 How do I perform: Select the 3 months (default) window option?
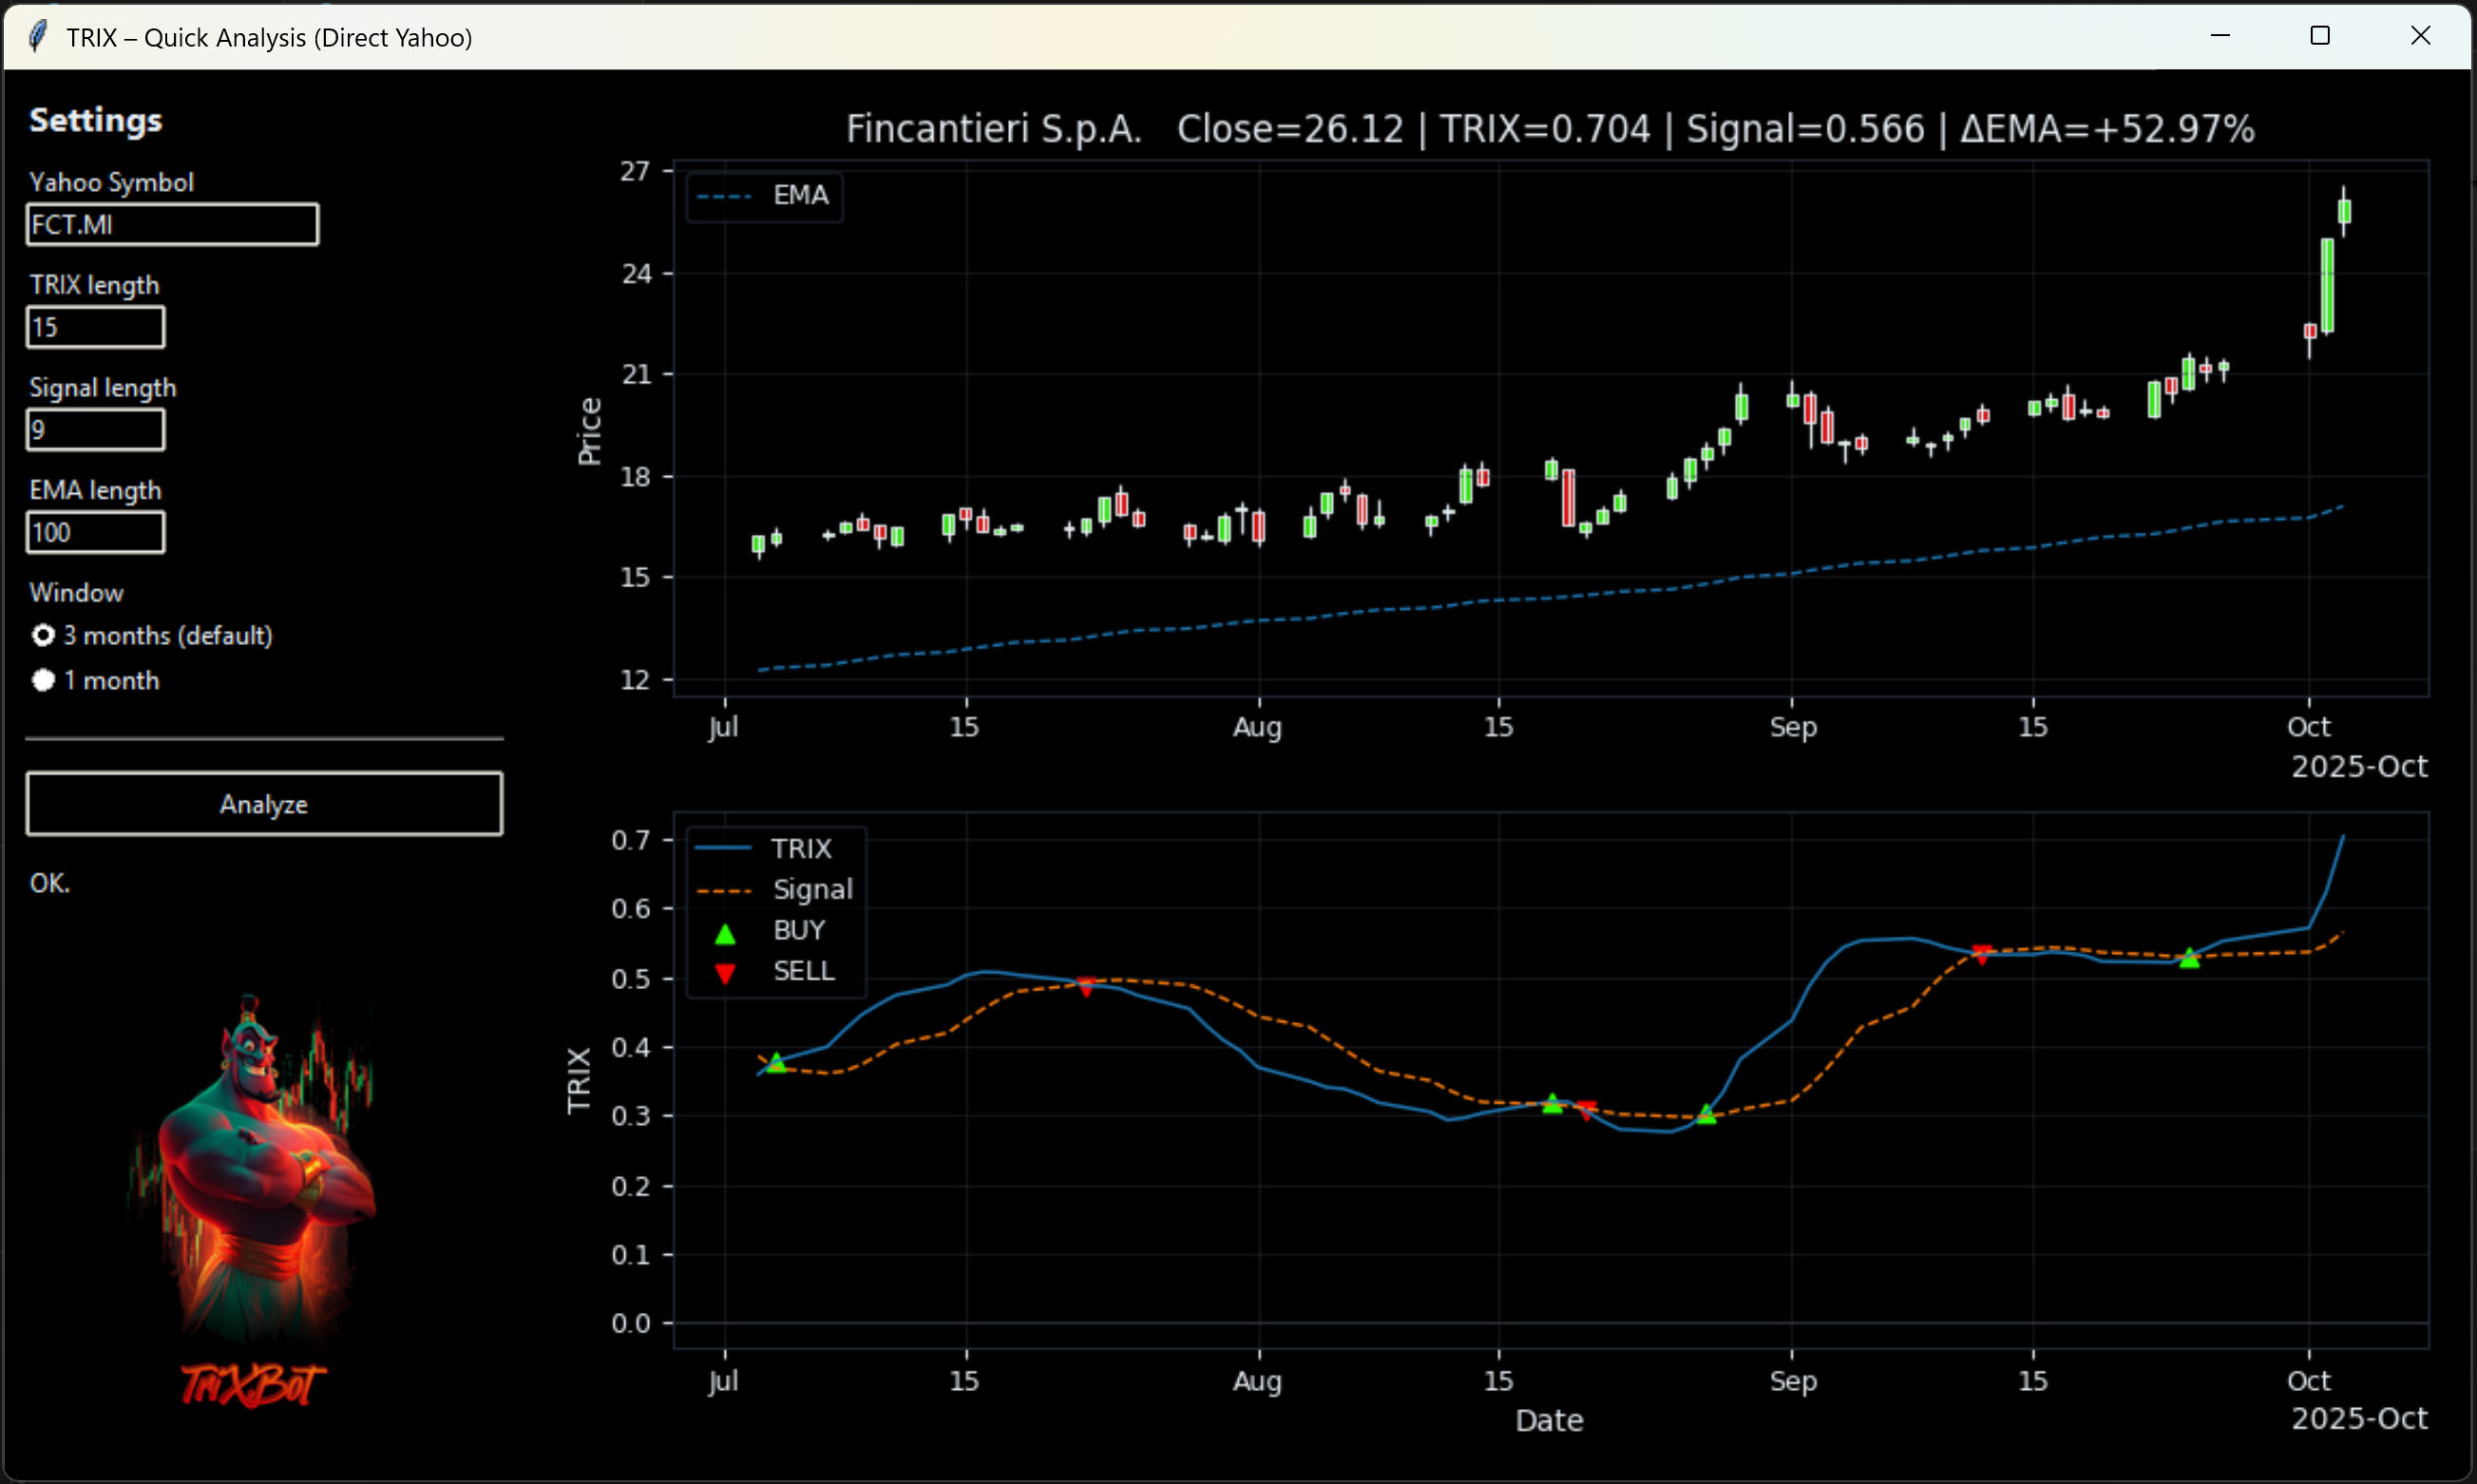coord(43,635)
